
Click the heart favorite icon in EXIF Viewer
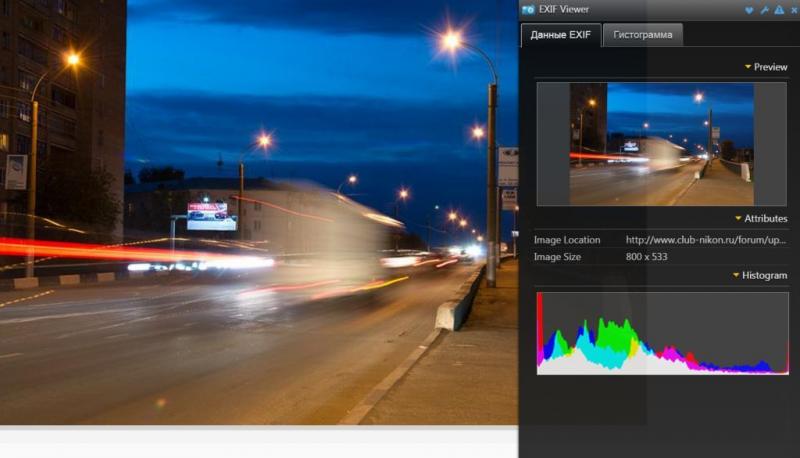point(749,10)
